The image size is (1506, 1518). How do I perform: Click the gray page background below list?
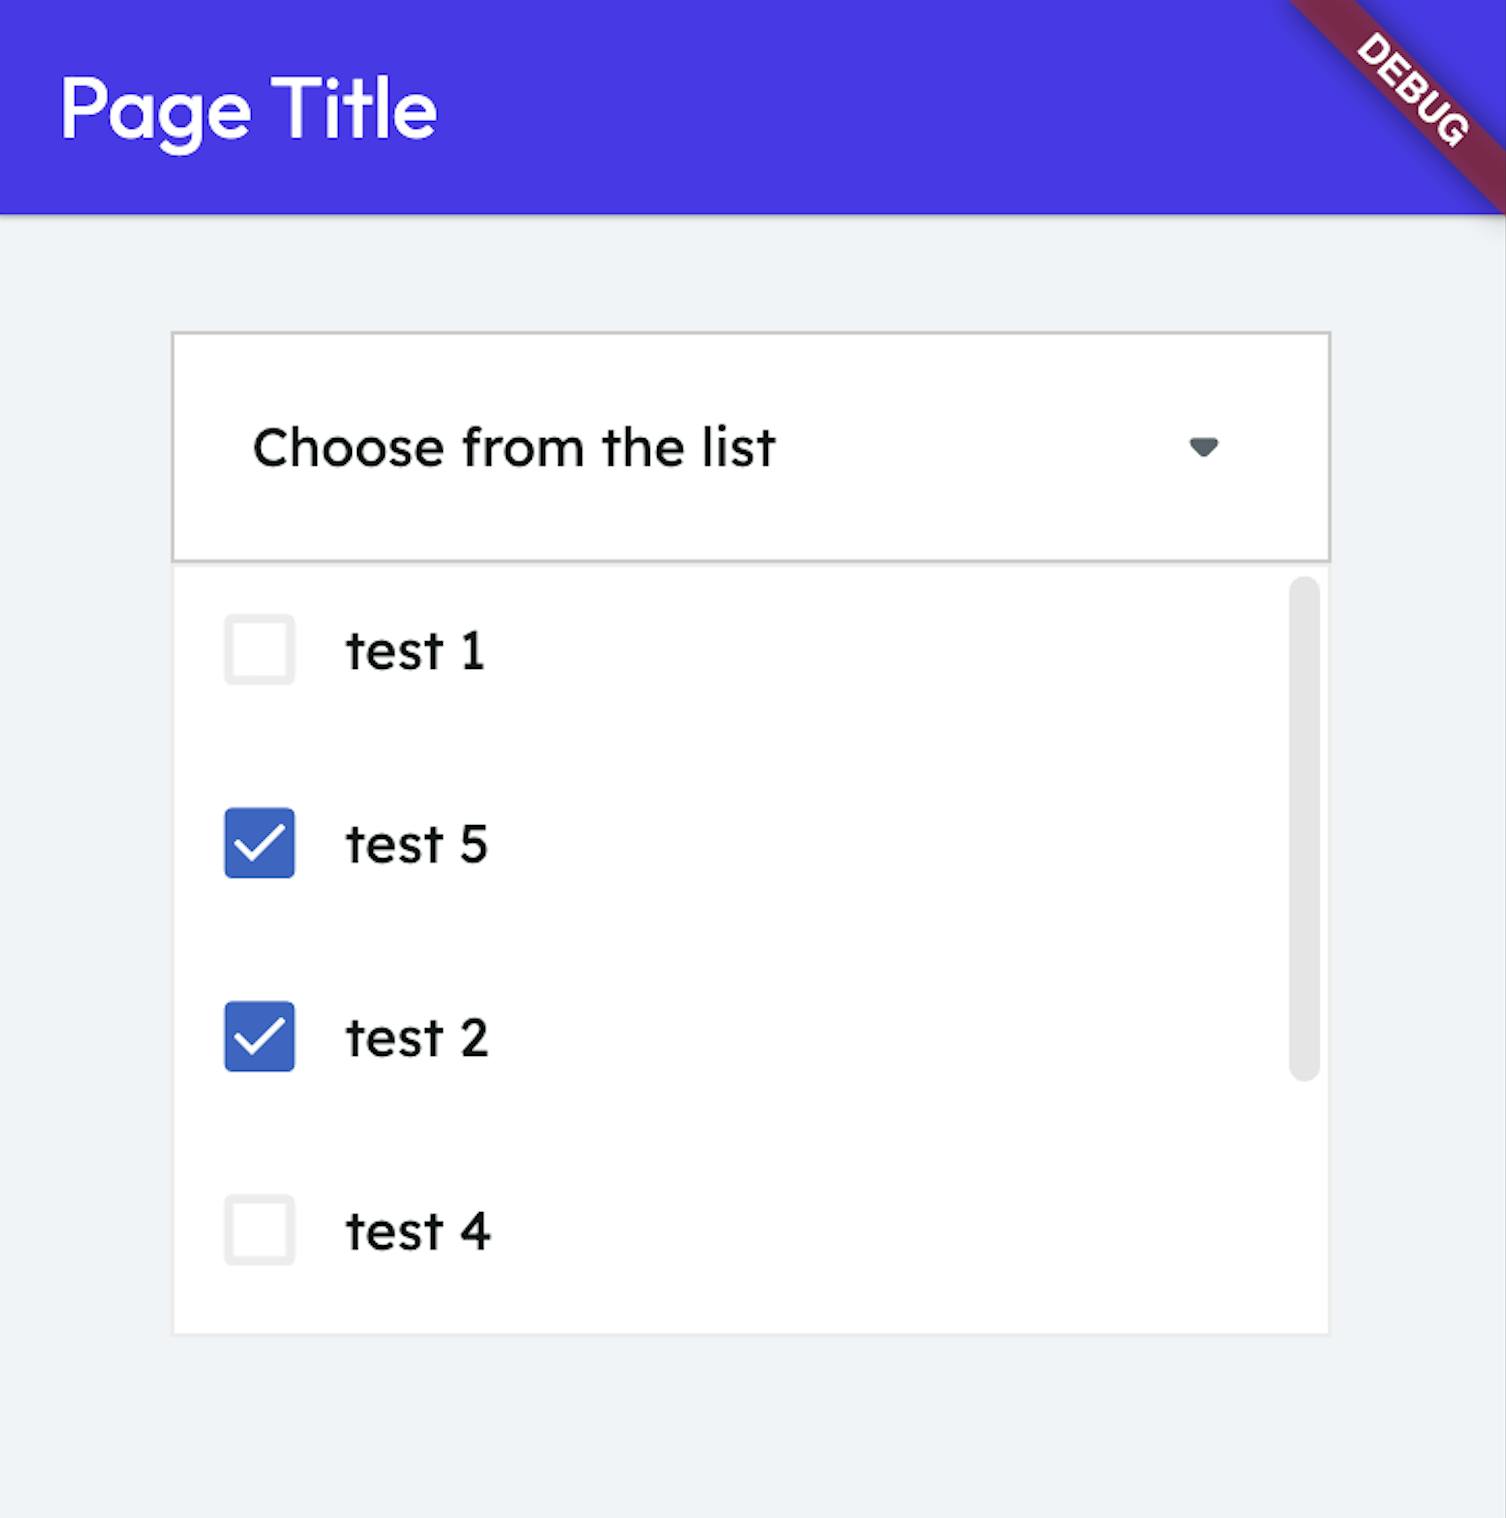(750, 1430)
